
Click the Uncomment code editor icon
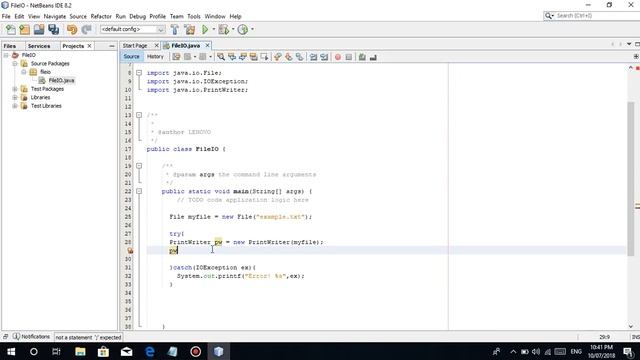(373, 57)
